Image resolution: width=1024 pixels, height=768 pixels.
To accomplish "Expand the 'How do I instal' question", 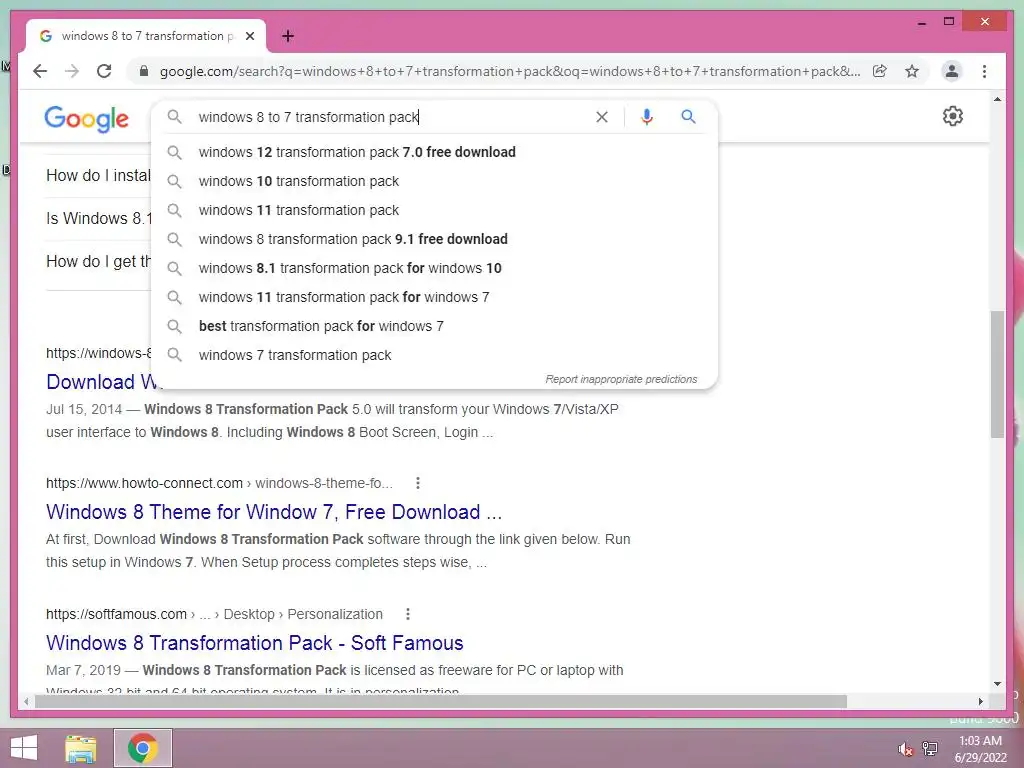I will point(98,176).
